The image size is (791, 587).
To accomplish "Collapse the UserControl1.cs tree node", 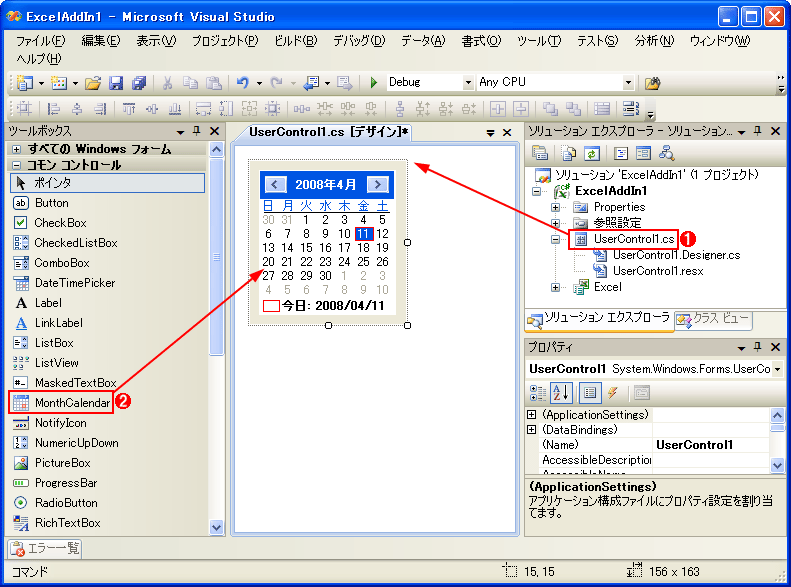I will click(x=555, y=240).
